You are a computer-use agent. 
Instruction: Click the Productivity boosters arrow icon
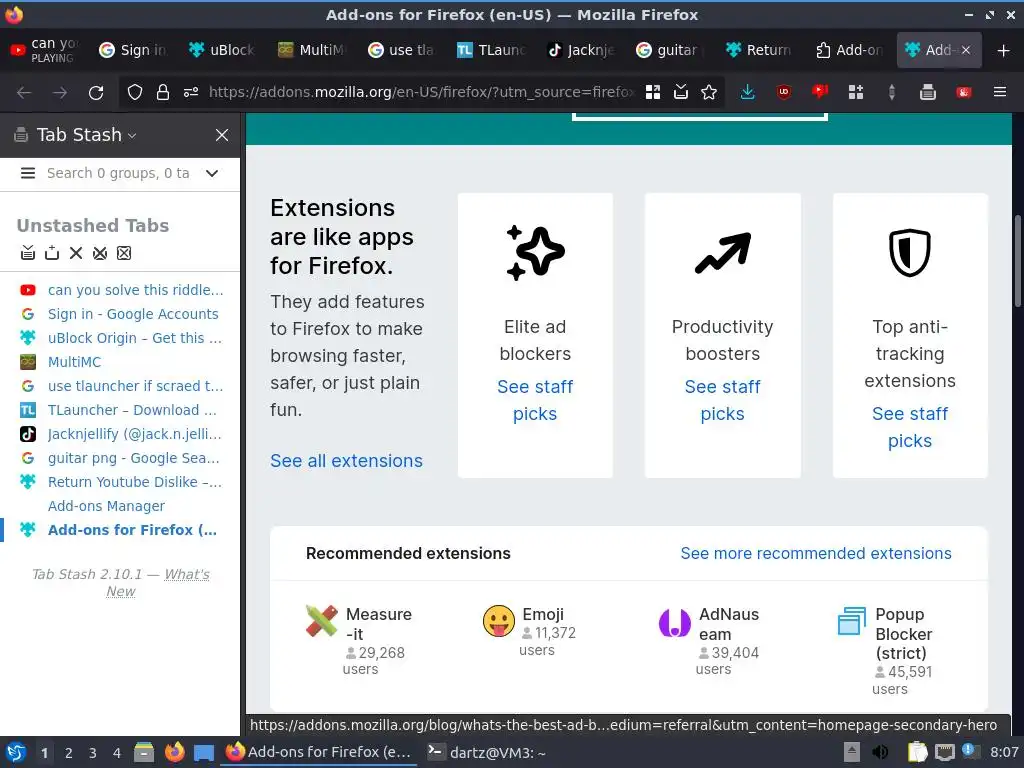[722, 253]
